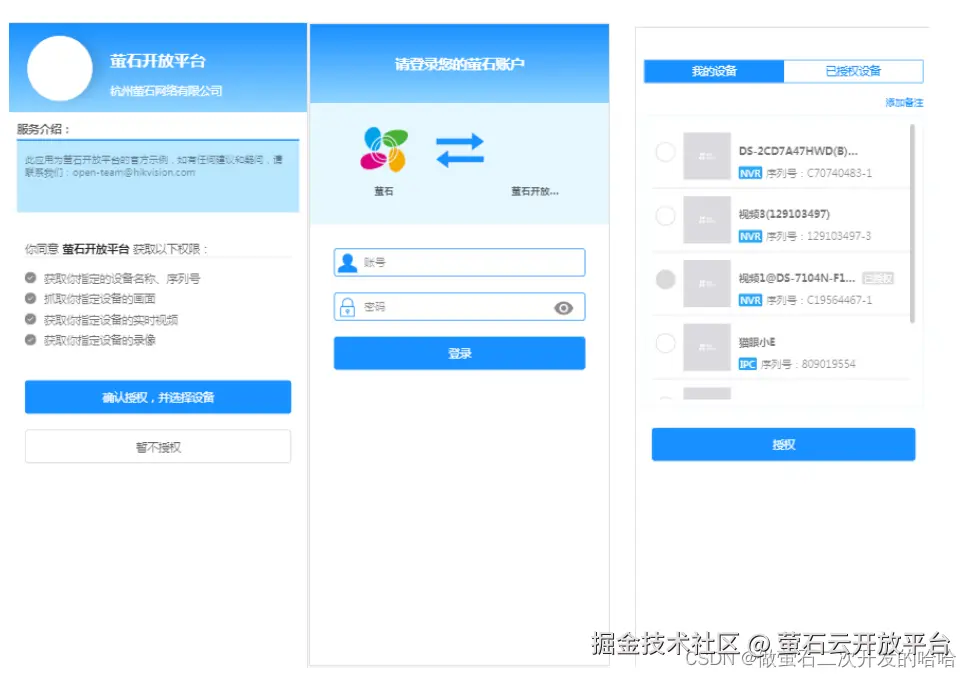The height and width of the screenshot is (678, 972).
Task: Select the radio button for DS-2CD7A47HWD(B)
Action: tap(665, 152)
